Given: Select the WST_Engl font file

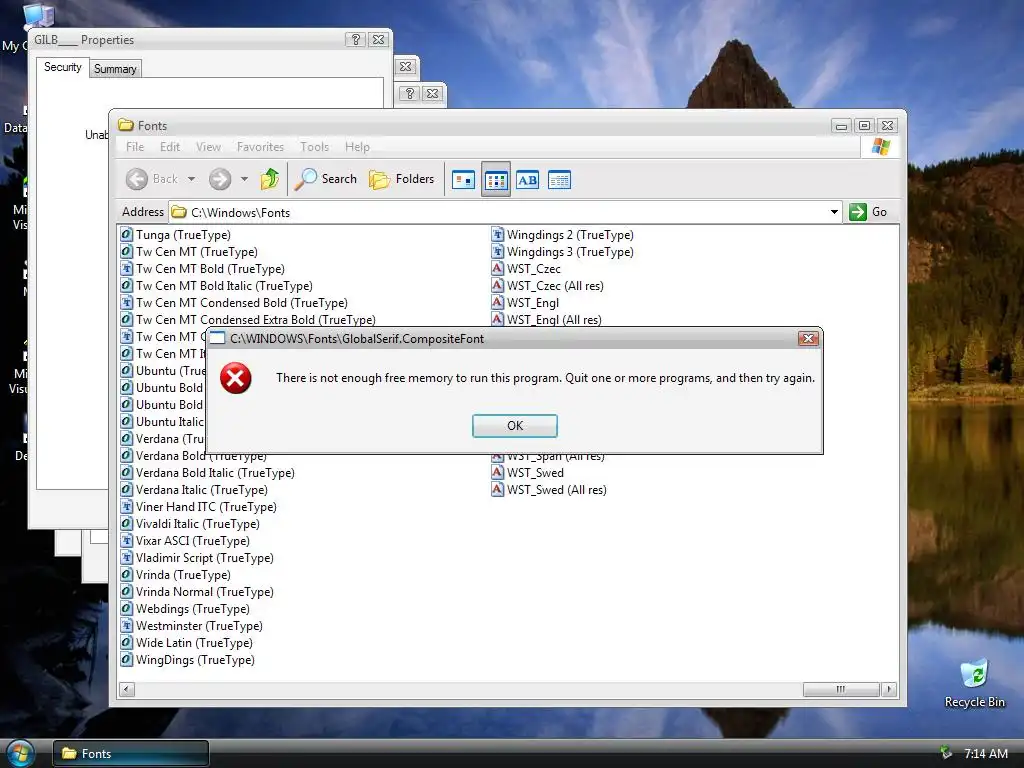Looking at the screenshot, I should pyautogui.click(x=525, y=303).
